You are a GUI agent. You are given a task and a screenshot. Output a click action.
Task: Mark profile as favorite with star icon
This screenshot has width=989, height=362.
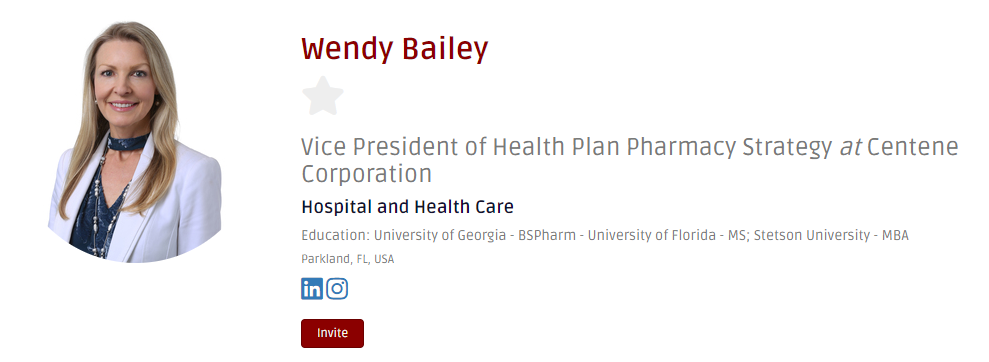(x=323, y=96)
